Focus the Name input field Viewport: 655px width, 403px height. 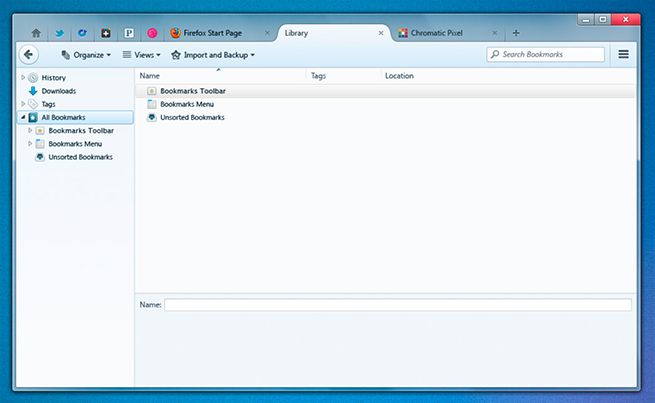[x=398, y=305]
